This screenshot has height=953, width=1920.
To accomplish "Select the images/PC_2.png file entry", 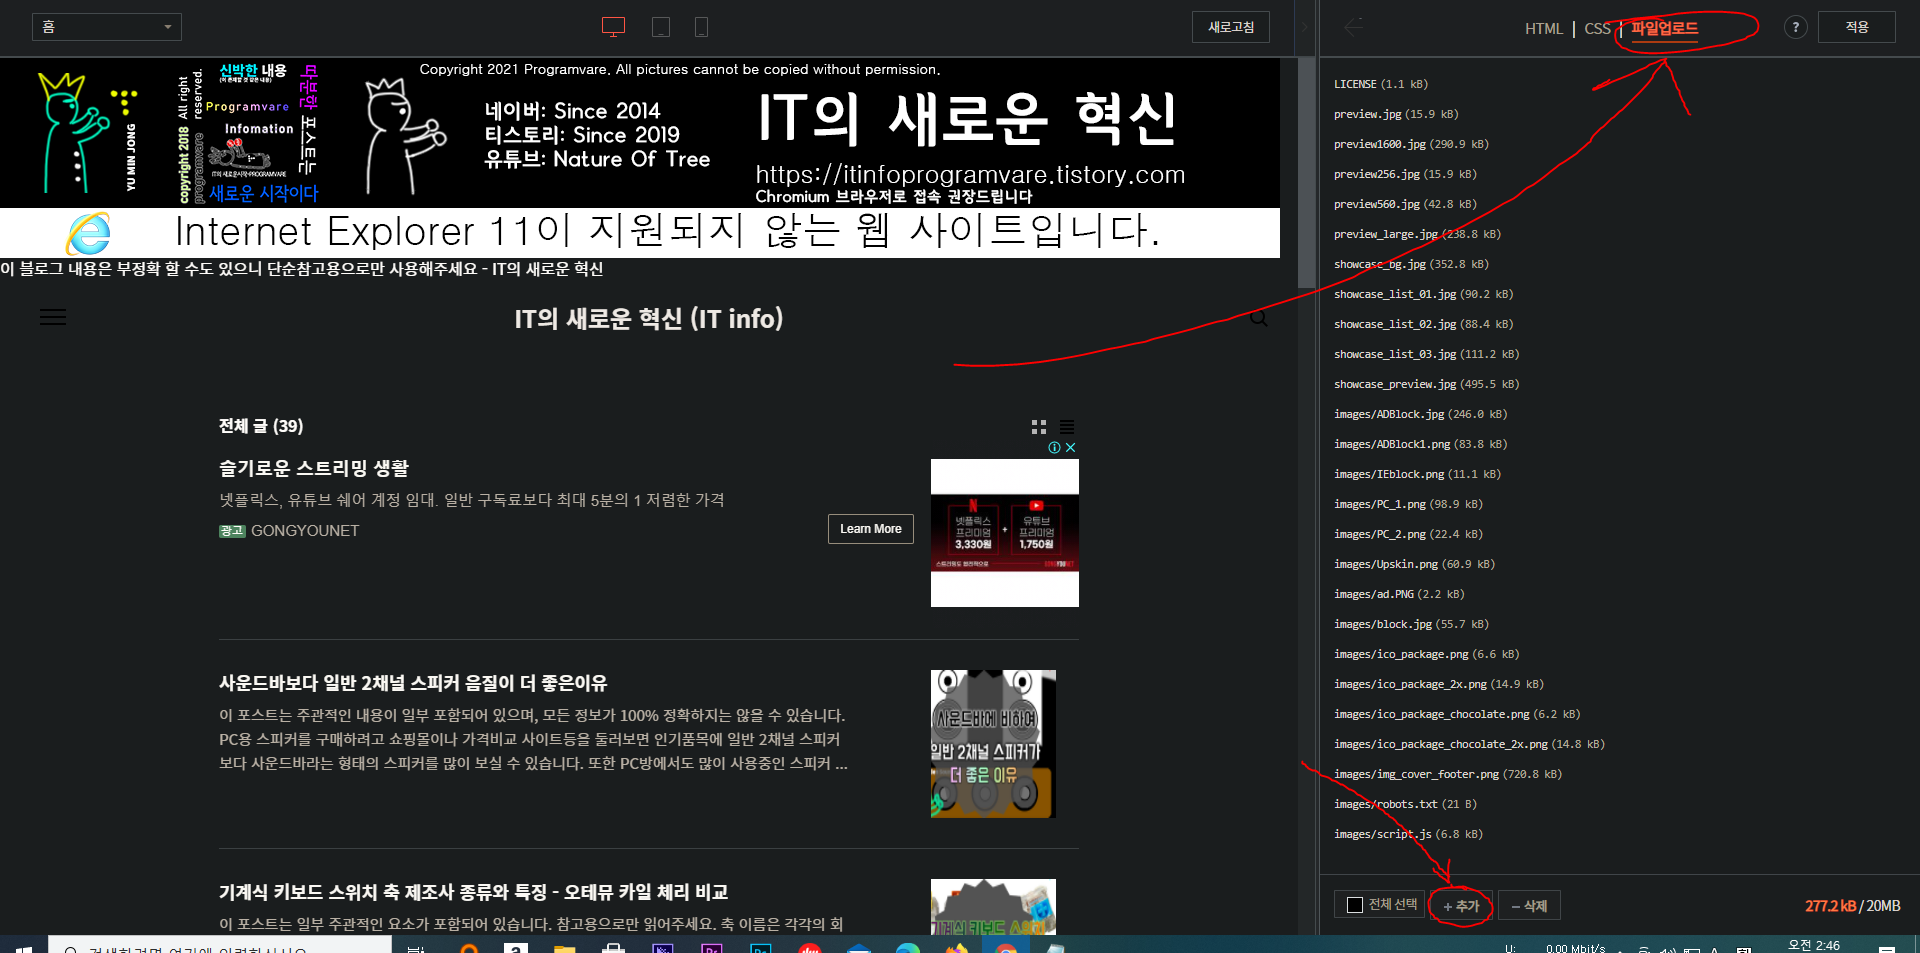I will tap(1408, 534).
